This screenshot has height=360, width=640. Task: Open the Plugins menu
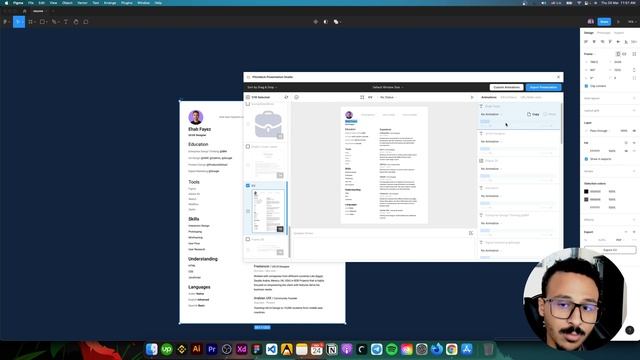(x=127, y=3)
